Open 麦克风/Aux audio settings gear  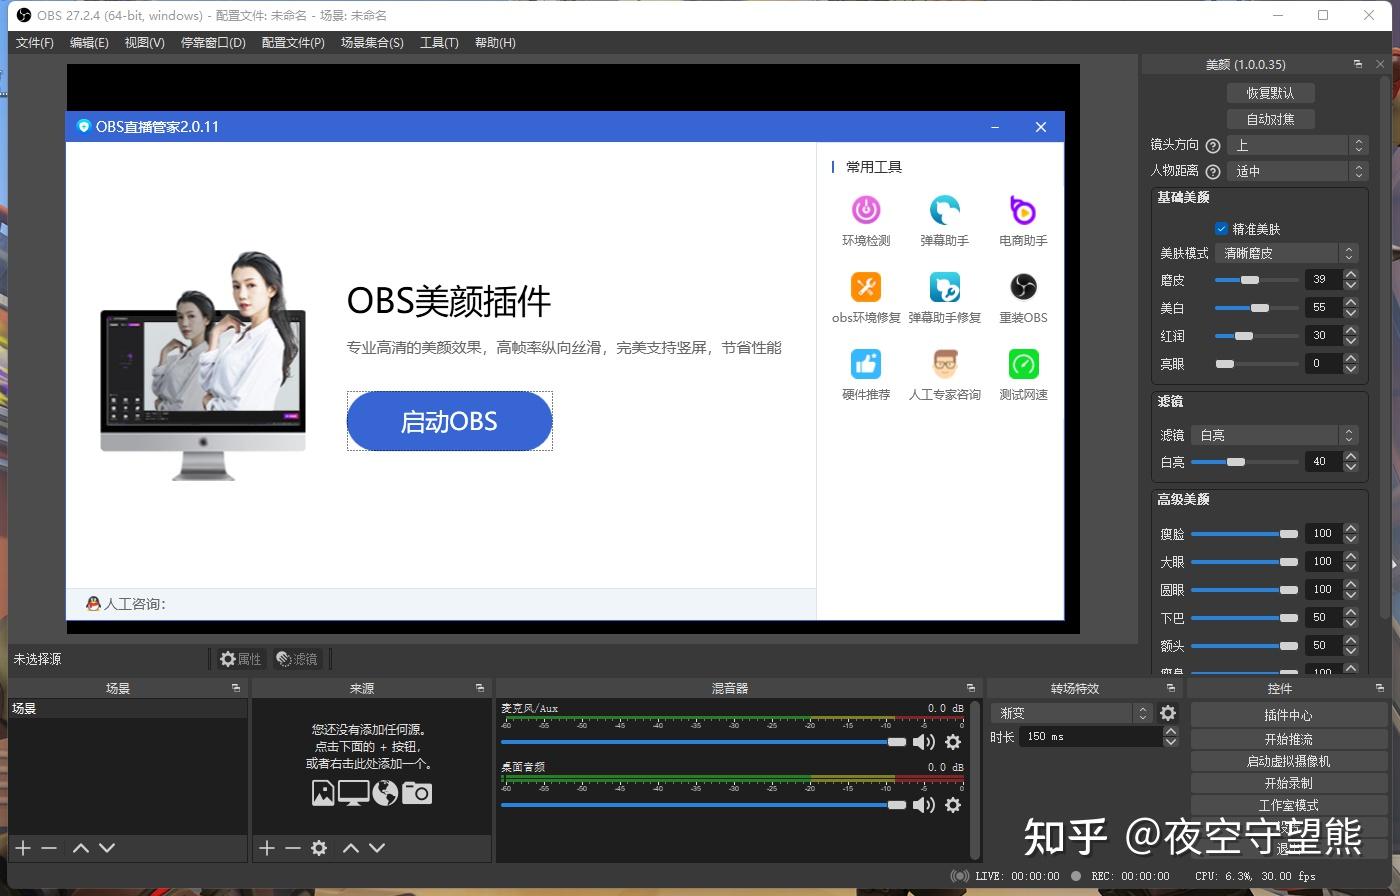[953, 742]
